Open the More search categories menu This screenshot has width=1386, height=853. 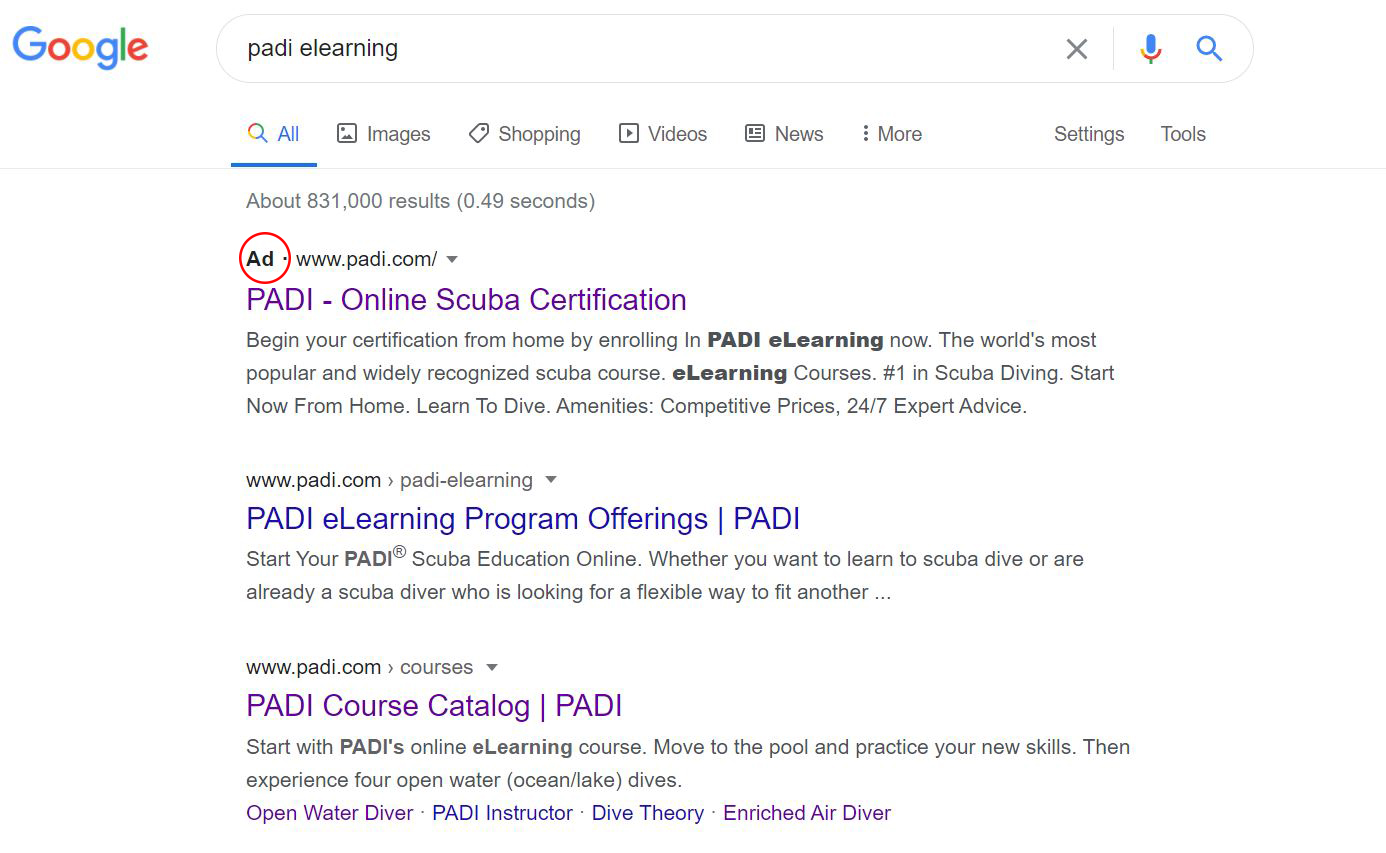tap(889, 133)
